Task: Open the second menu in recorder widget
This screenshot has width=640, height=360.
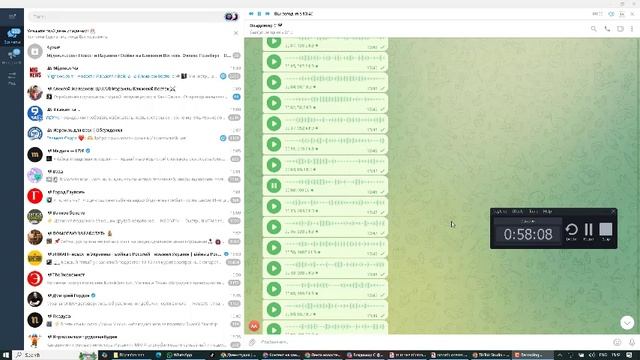Action: (x=518, y=211)
